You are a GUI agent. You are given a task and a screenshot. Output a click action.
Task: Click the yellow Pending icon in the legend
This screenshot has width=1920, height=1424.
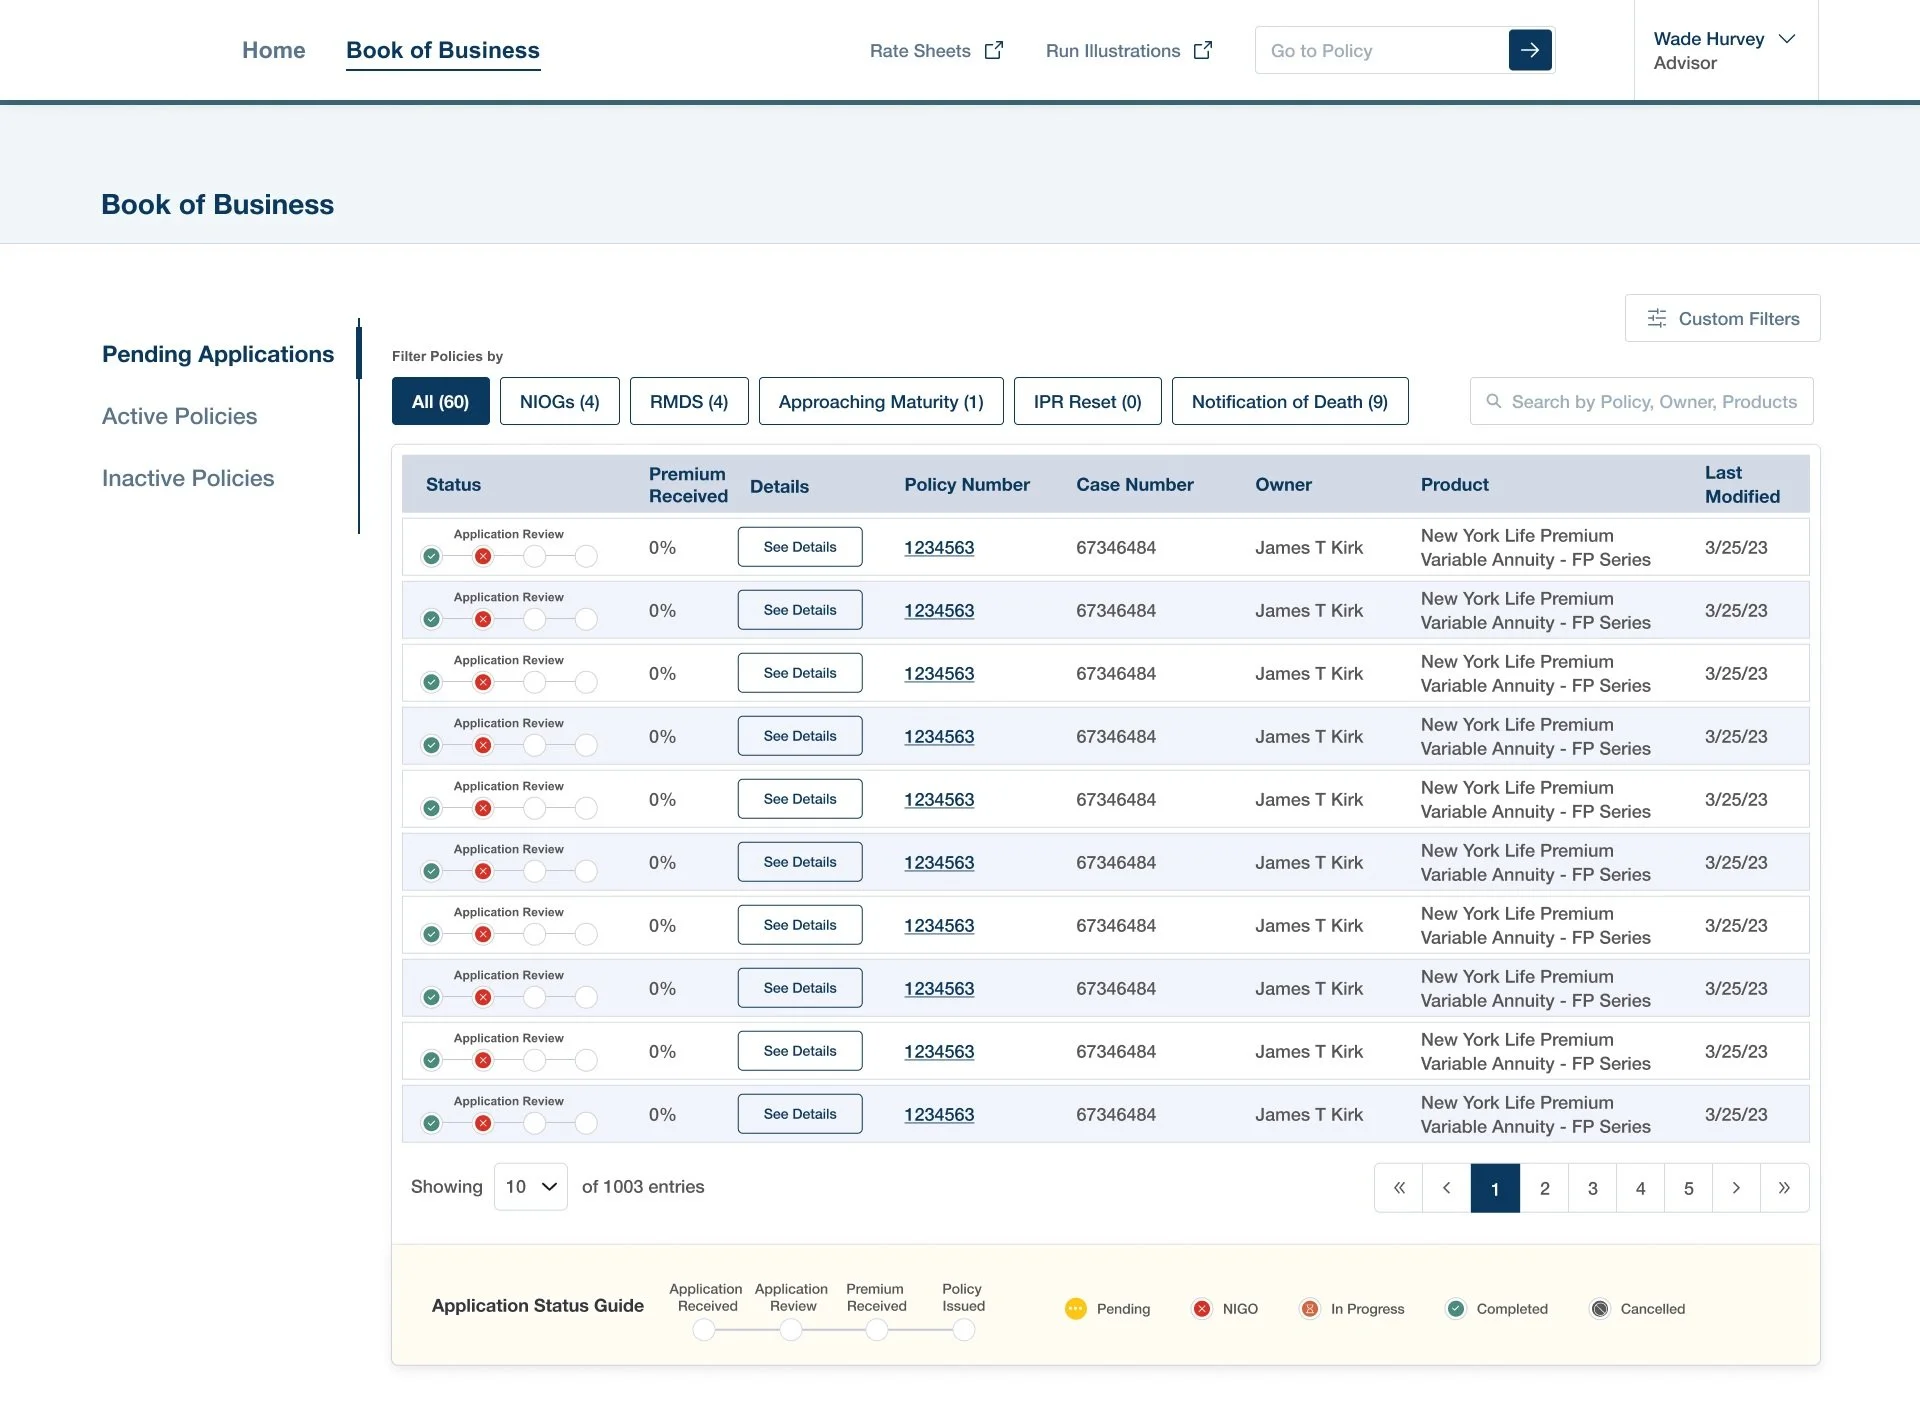[1076, 1309]
